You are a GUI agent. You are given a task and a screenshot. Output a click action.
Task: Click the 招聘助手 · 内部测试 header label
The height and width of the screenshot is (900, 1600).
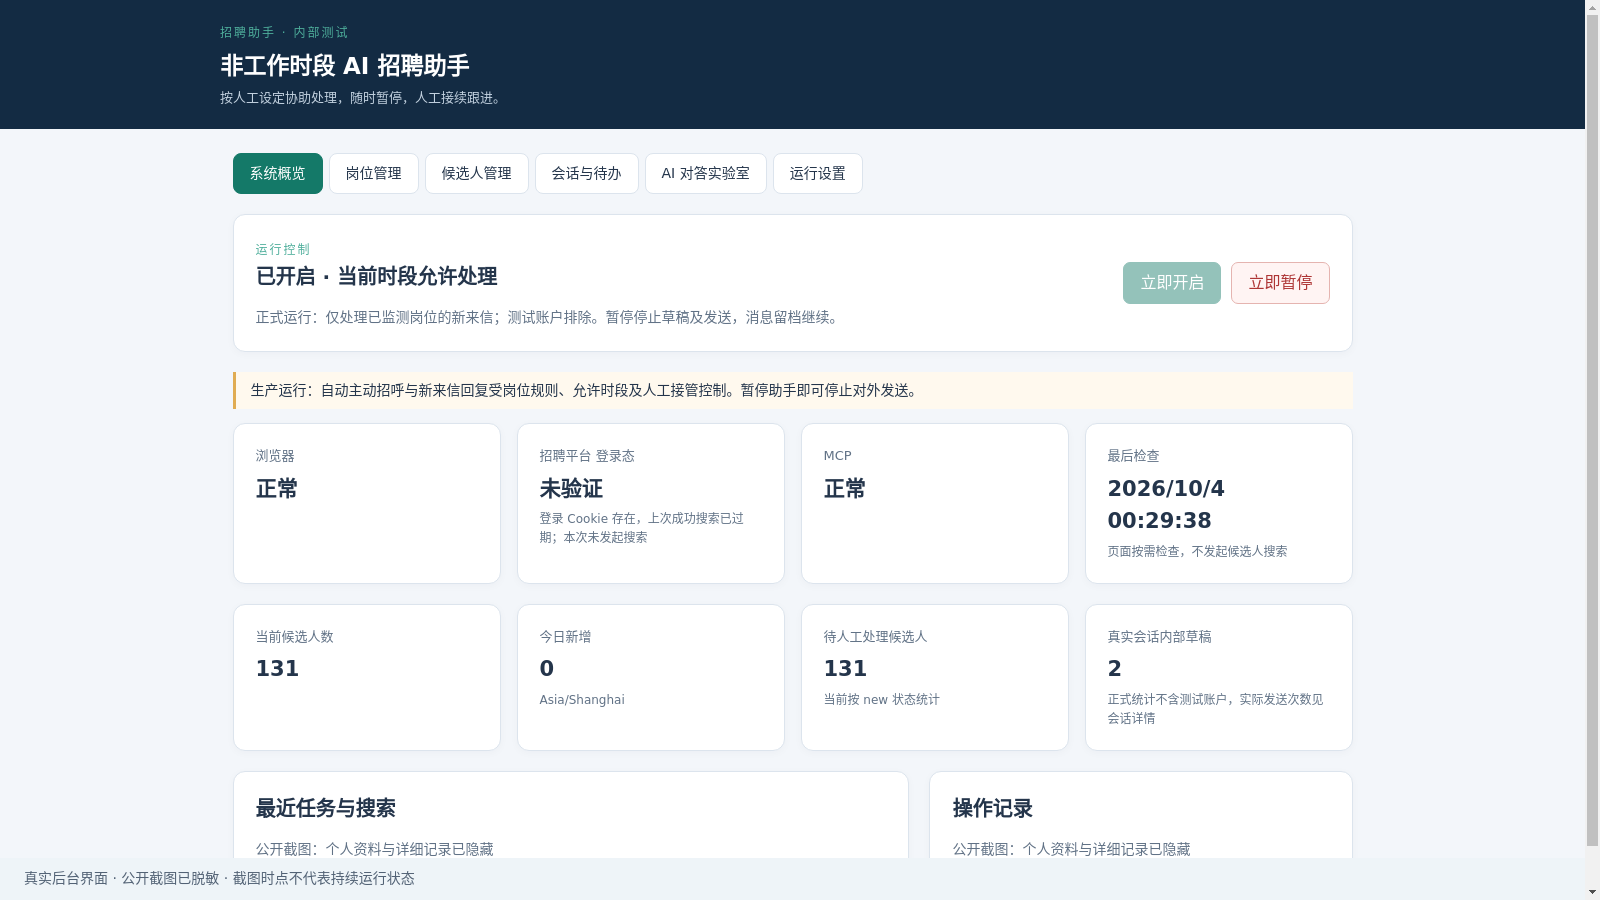(x=284, y=32)
